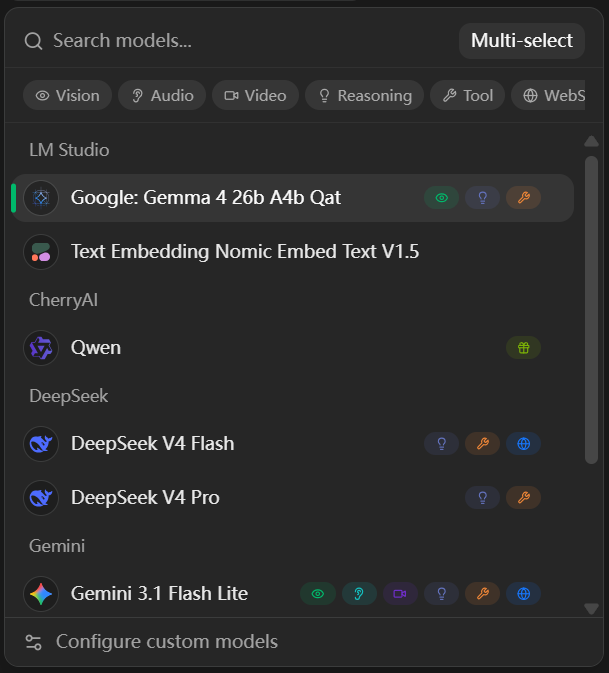Click the scroll-down arrow of the model list

click(x=591, y=608)
